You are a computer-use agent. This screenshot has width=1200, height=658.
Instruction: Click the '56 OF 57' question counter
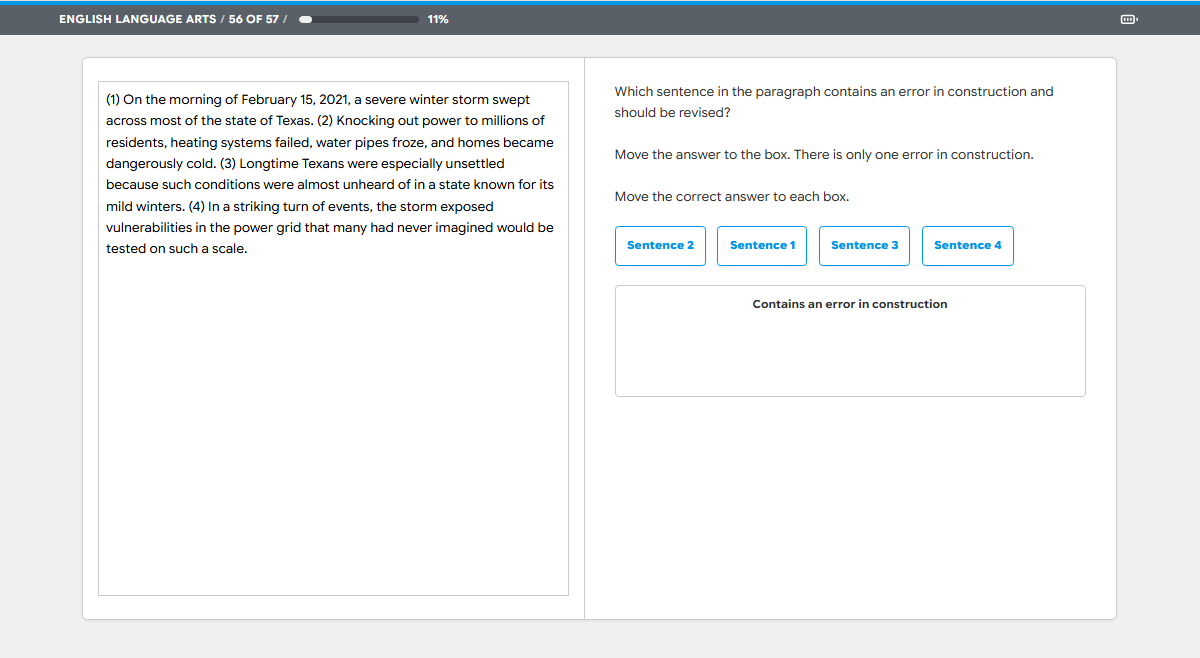point(254,19)
